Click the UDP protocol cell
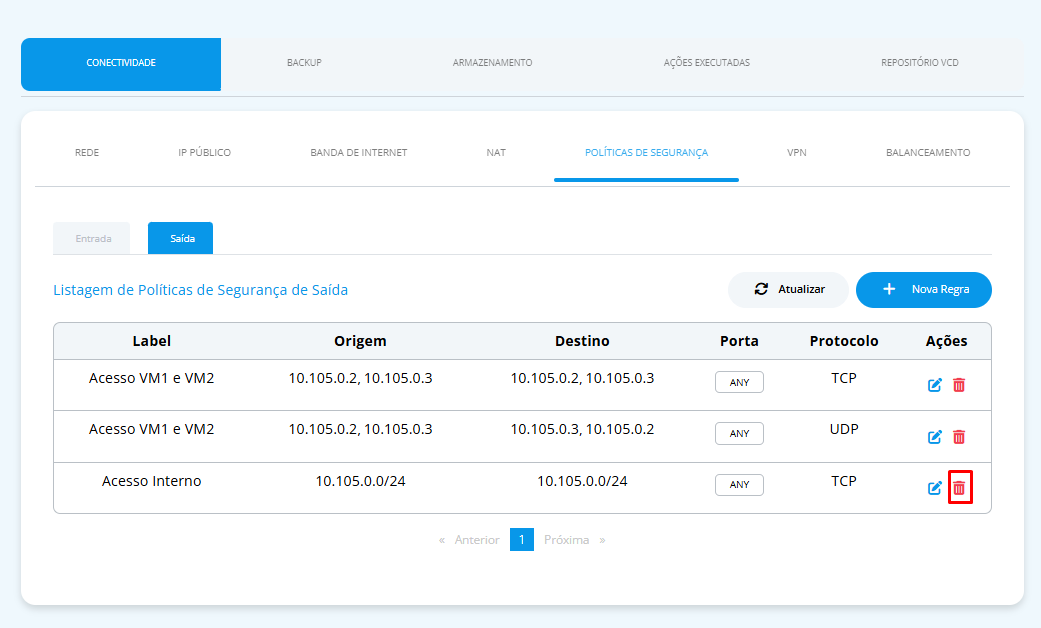Screen dimensions: 1041x628 [x=844, y=430]
